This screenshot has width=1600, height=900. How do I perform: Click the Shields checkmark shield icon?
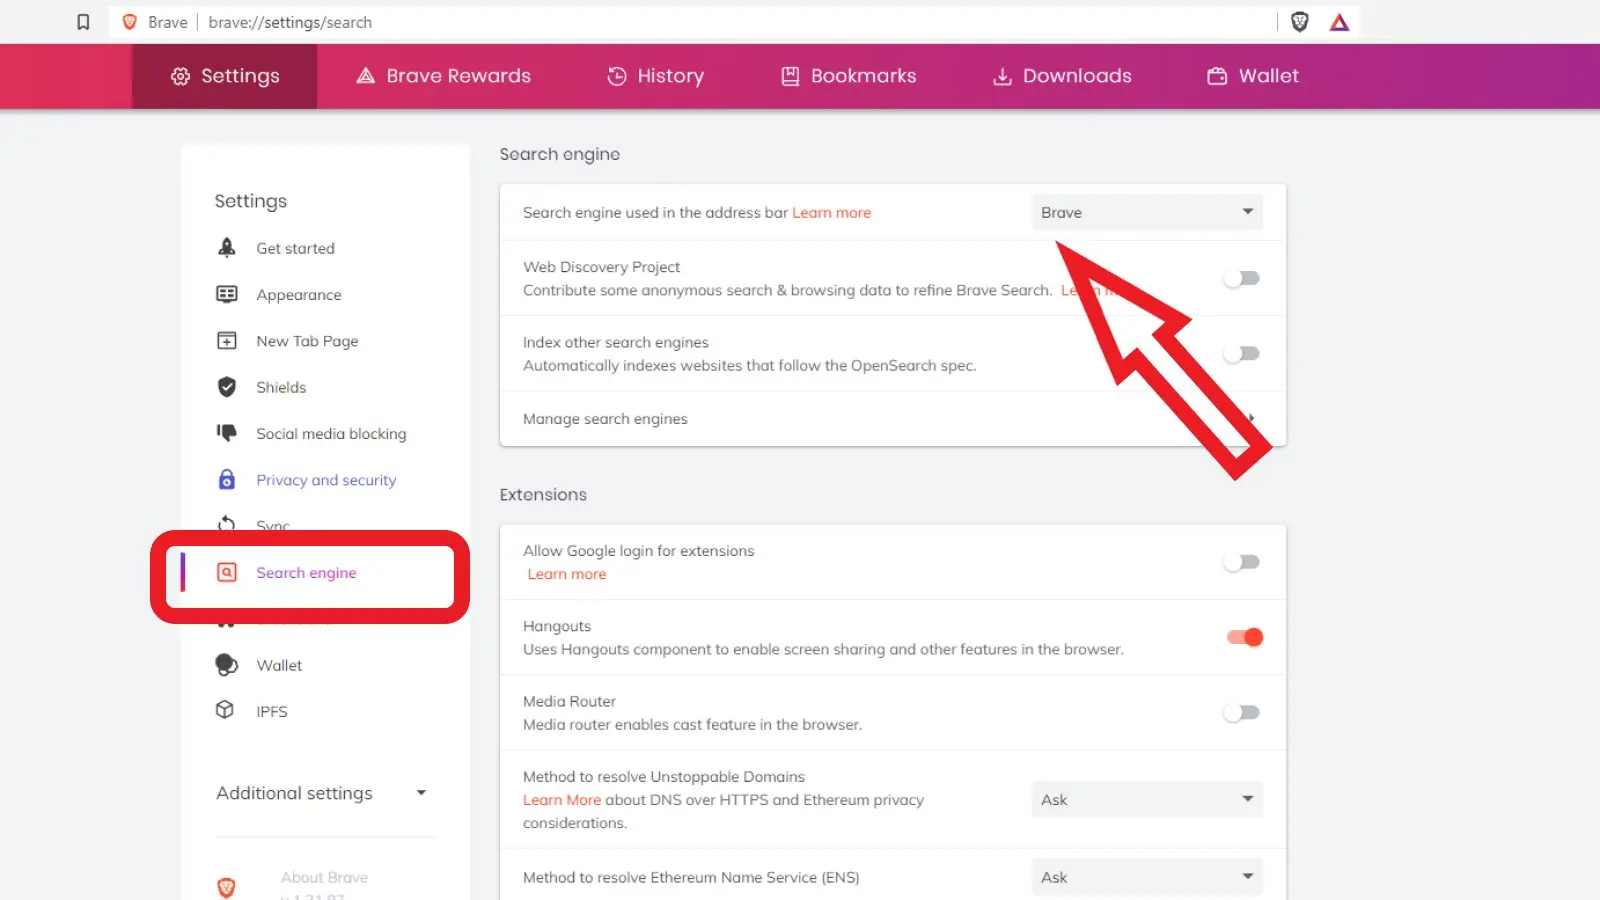click(x=227, y=387)
